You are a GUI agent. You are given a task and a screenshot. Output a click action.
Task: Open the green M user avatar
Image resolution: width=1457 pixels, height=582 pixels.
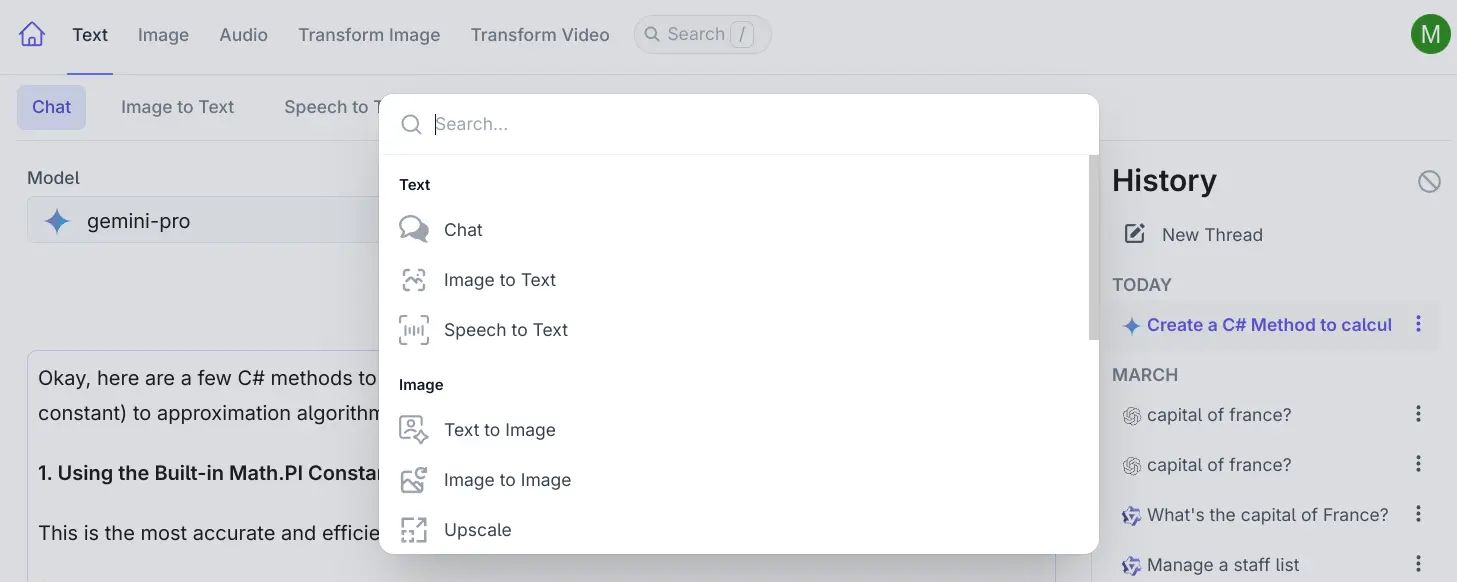tap(1430, 34)
